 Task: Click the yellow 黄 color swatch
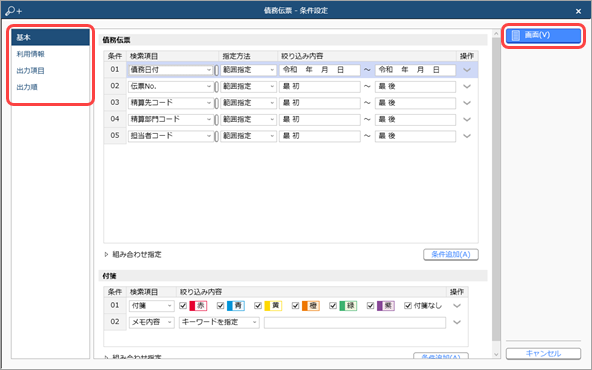273,305
